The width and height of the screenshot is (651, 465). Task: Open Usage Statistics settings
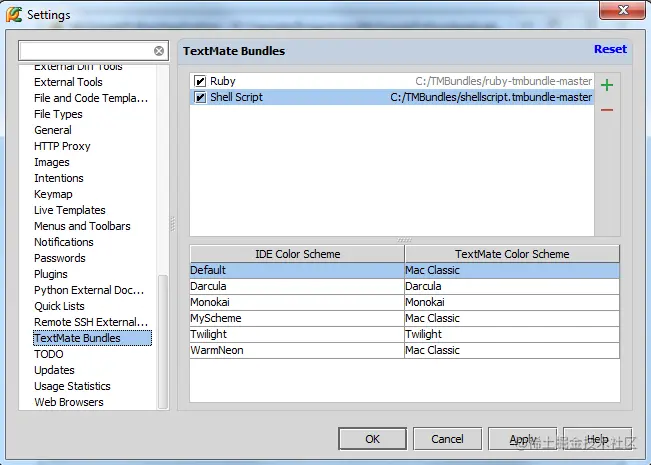tap(72, 386)
